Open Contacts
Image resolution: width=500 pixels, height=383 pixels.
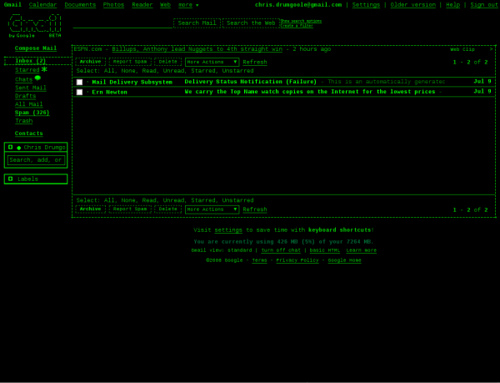29,133
